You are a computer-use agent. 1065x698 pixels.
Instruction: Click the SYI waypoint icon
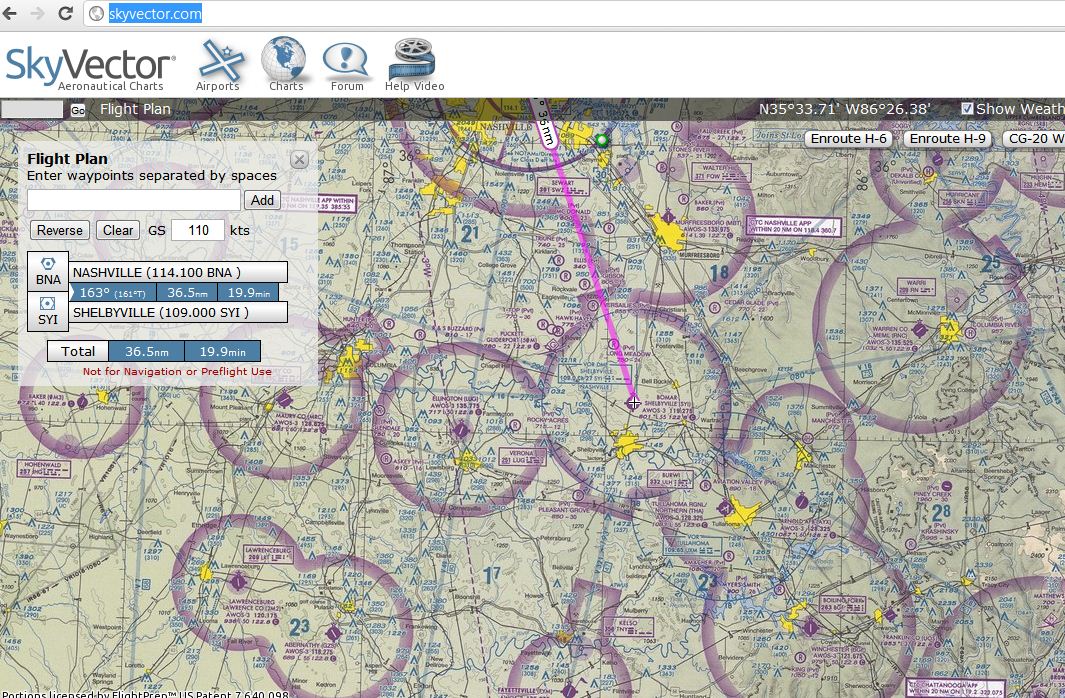point(48,311)
